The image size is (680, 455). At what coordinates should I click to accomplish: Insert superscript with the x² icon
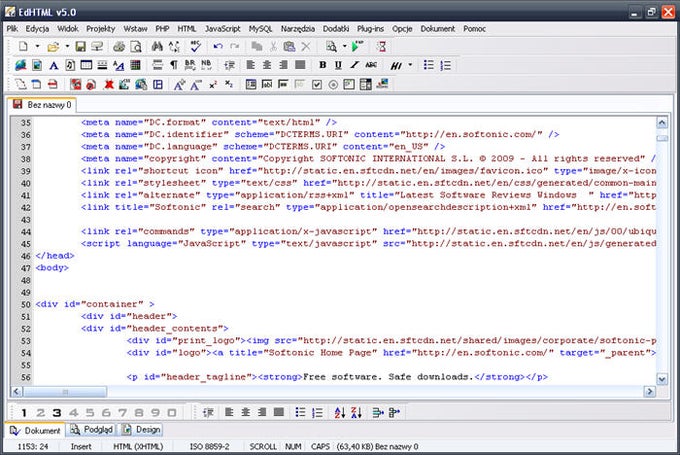coord(212,85)
